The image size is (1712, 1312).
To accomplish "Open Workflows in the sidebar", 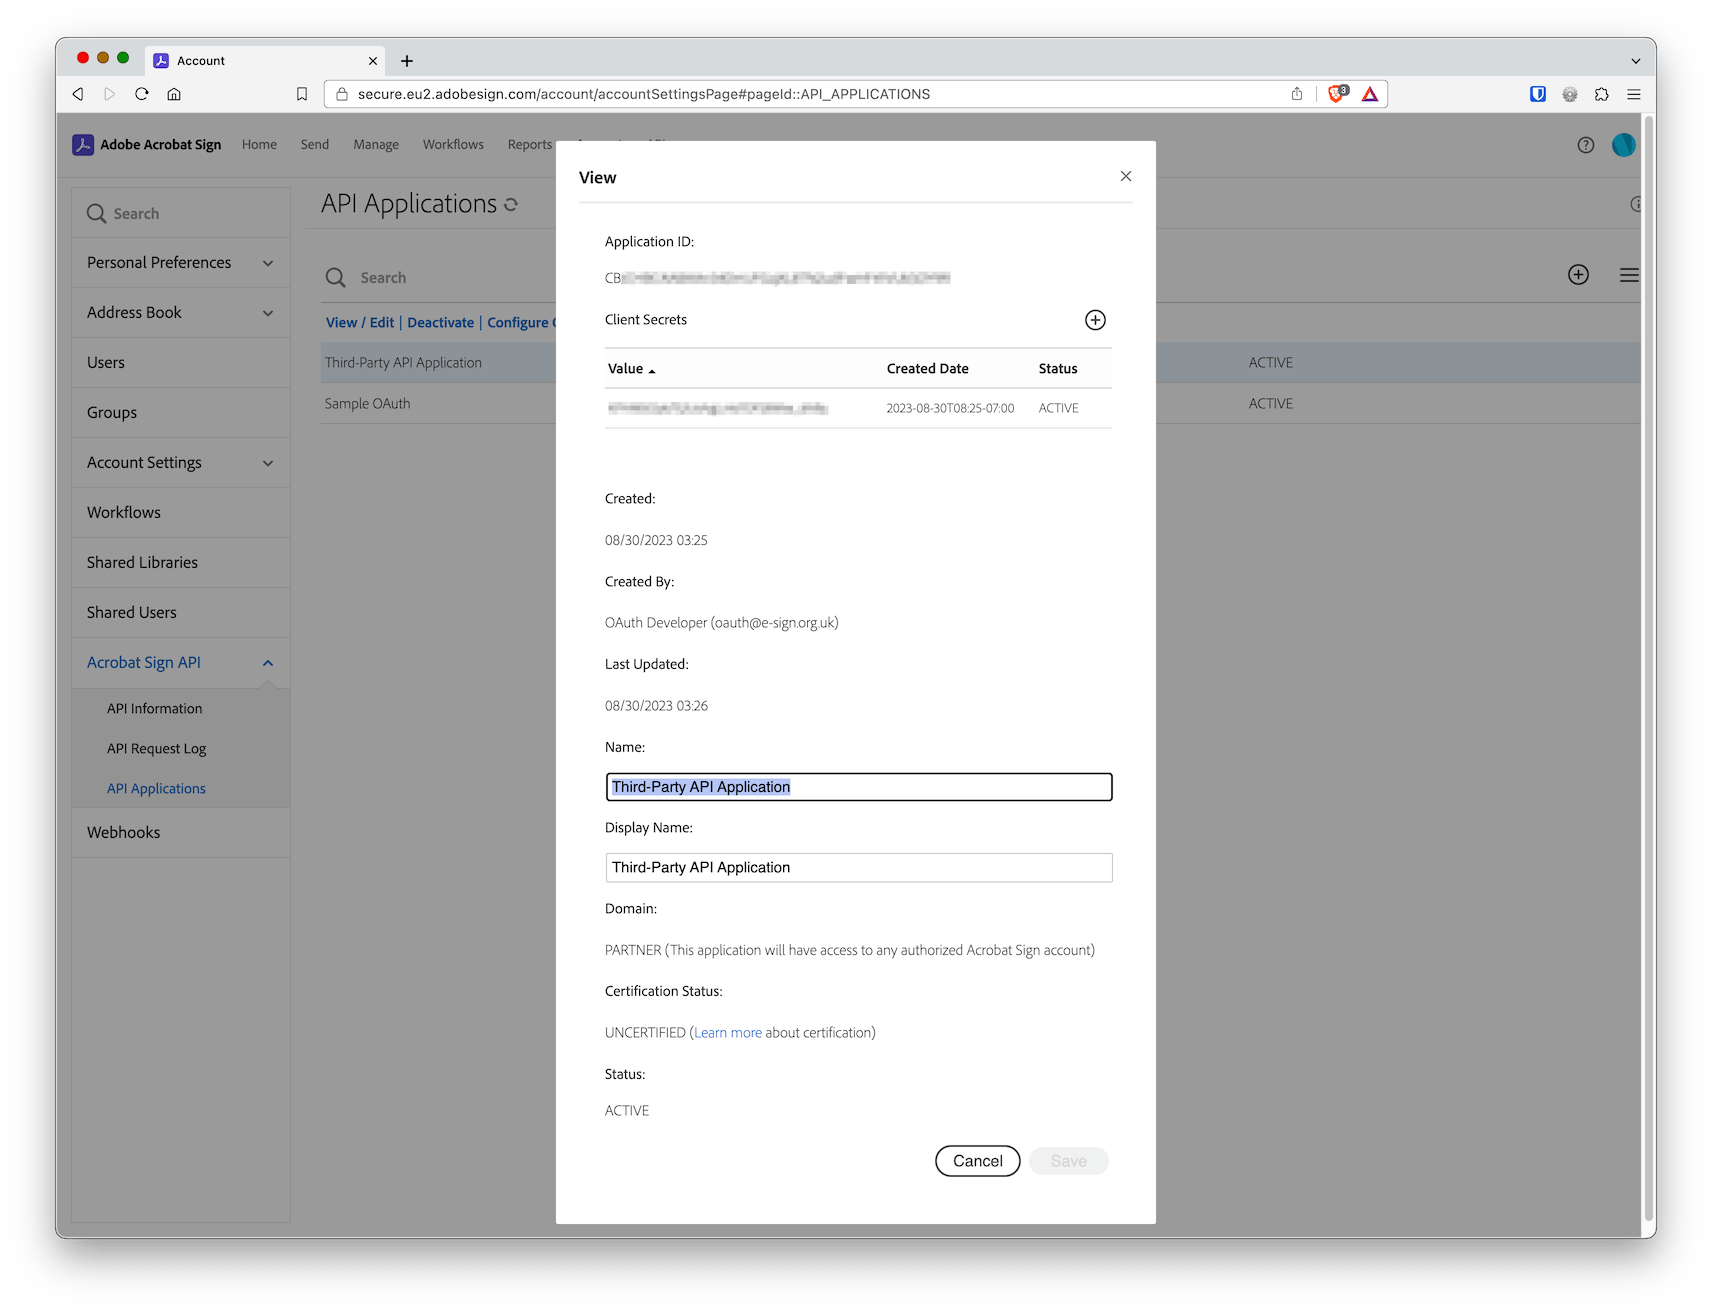I will (x=181, y=513).
